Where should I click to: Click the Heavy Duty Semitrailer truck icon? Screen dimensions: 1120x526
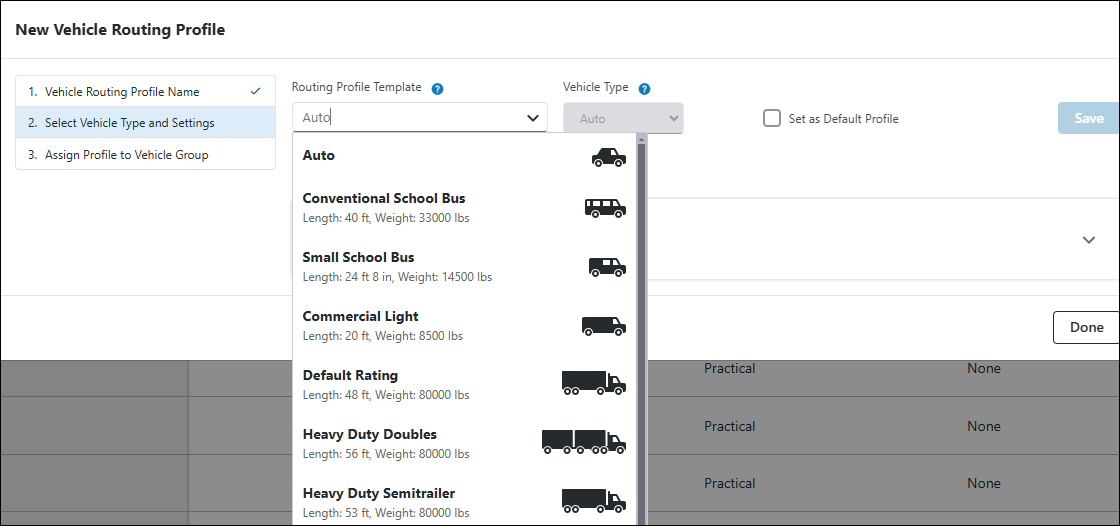(593, 500)
